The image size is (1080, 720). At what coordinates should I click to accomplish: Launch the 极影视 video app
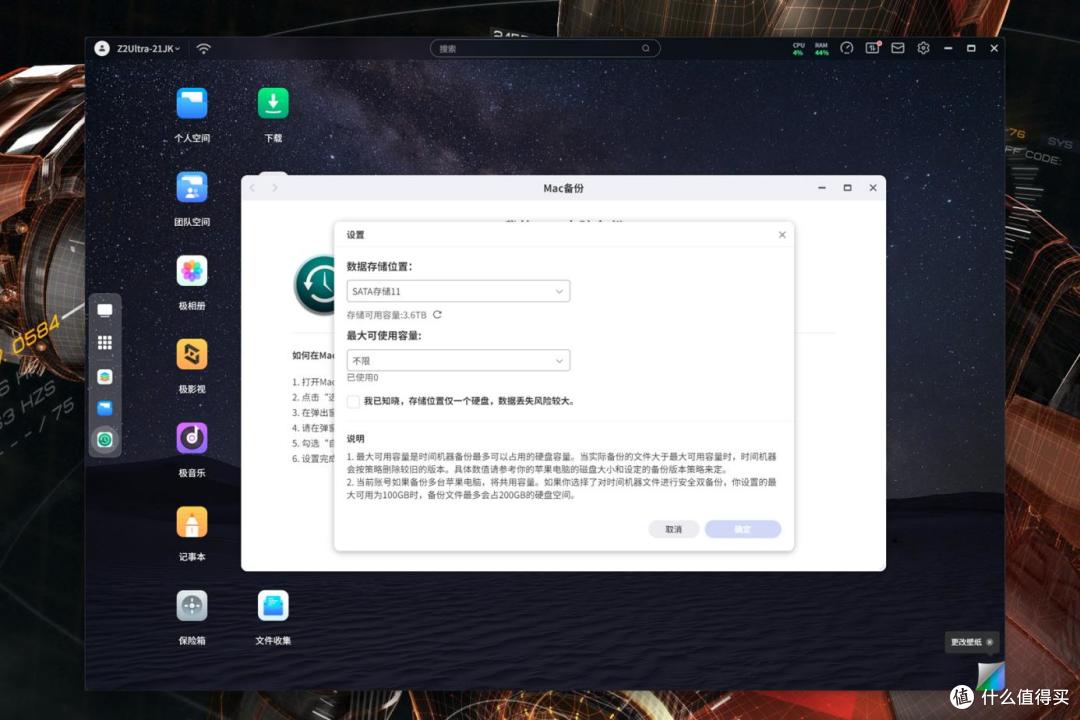click(x=191, y=355)
